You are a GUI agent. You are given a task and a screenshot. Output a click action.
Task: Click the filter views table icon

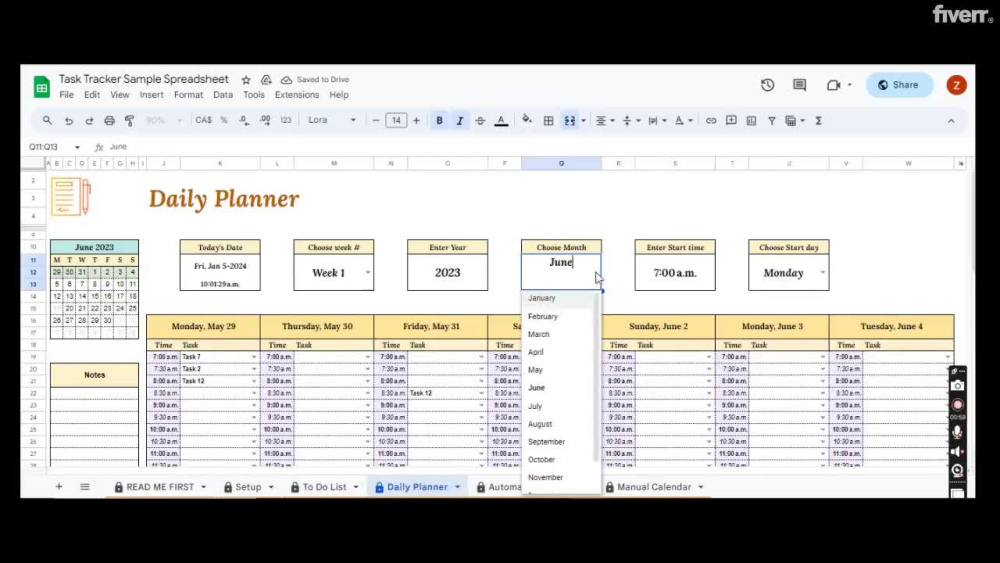tap(791, 121)
